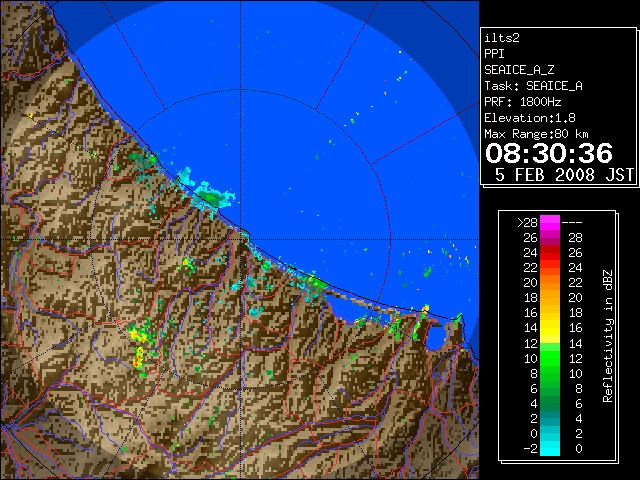Select the '-2' legend label
Viewport: 640px width, 480px height.
coord(530,448)
